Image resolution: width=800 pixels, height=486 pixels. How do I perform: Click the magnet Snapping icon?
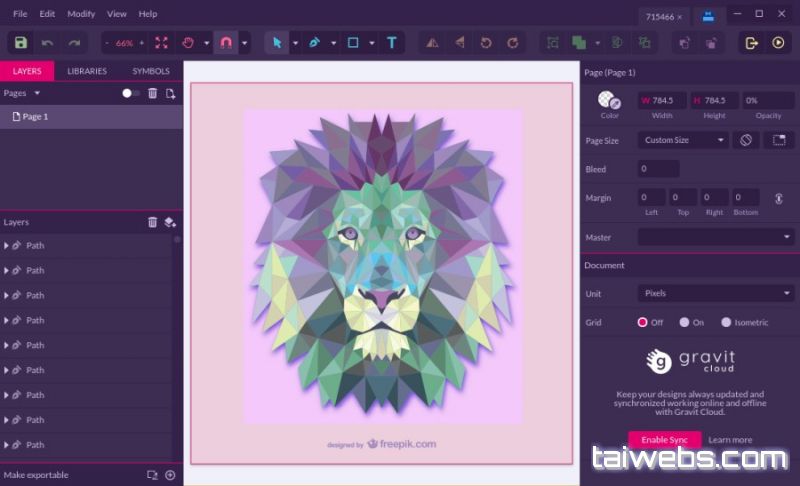point(226,43)
